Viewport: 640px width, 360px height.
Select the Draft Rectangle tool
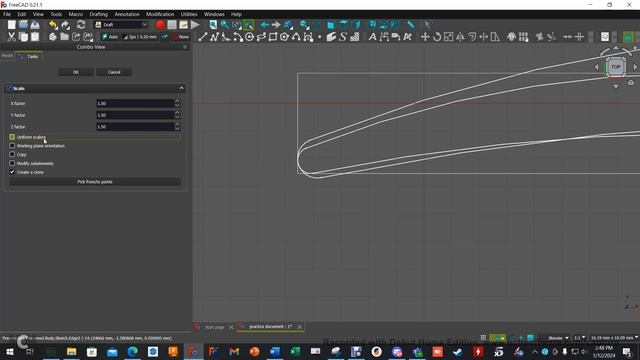point(273,37)
